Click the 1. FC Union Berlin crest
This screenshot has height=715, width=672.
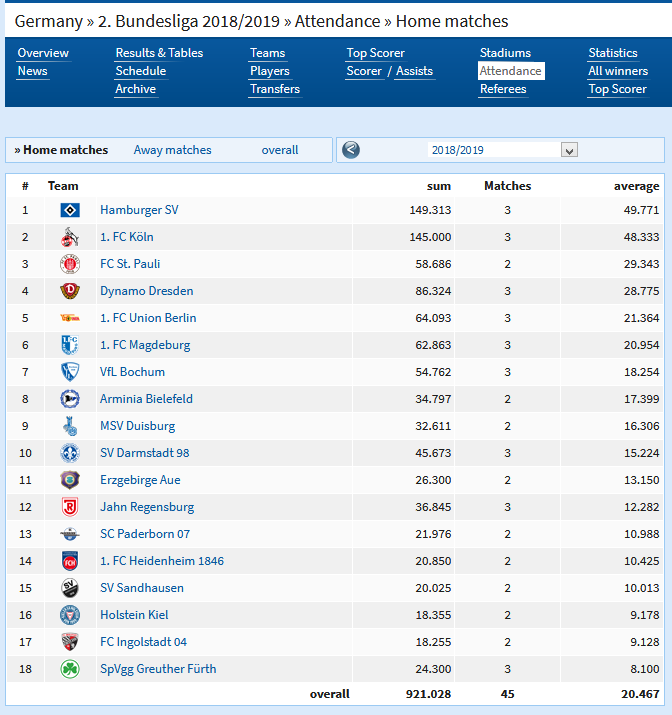(x=70, y=318)
